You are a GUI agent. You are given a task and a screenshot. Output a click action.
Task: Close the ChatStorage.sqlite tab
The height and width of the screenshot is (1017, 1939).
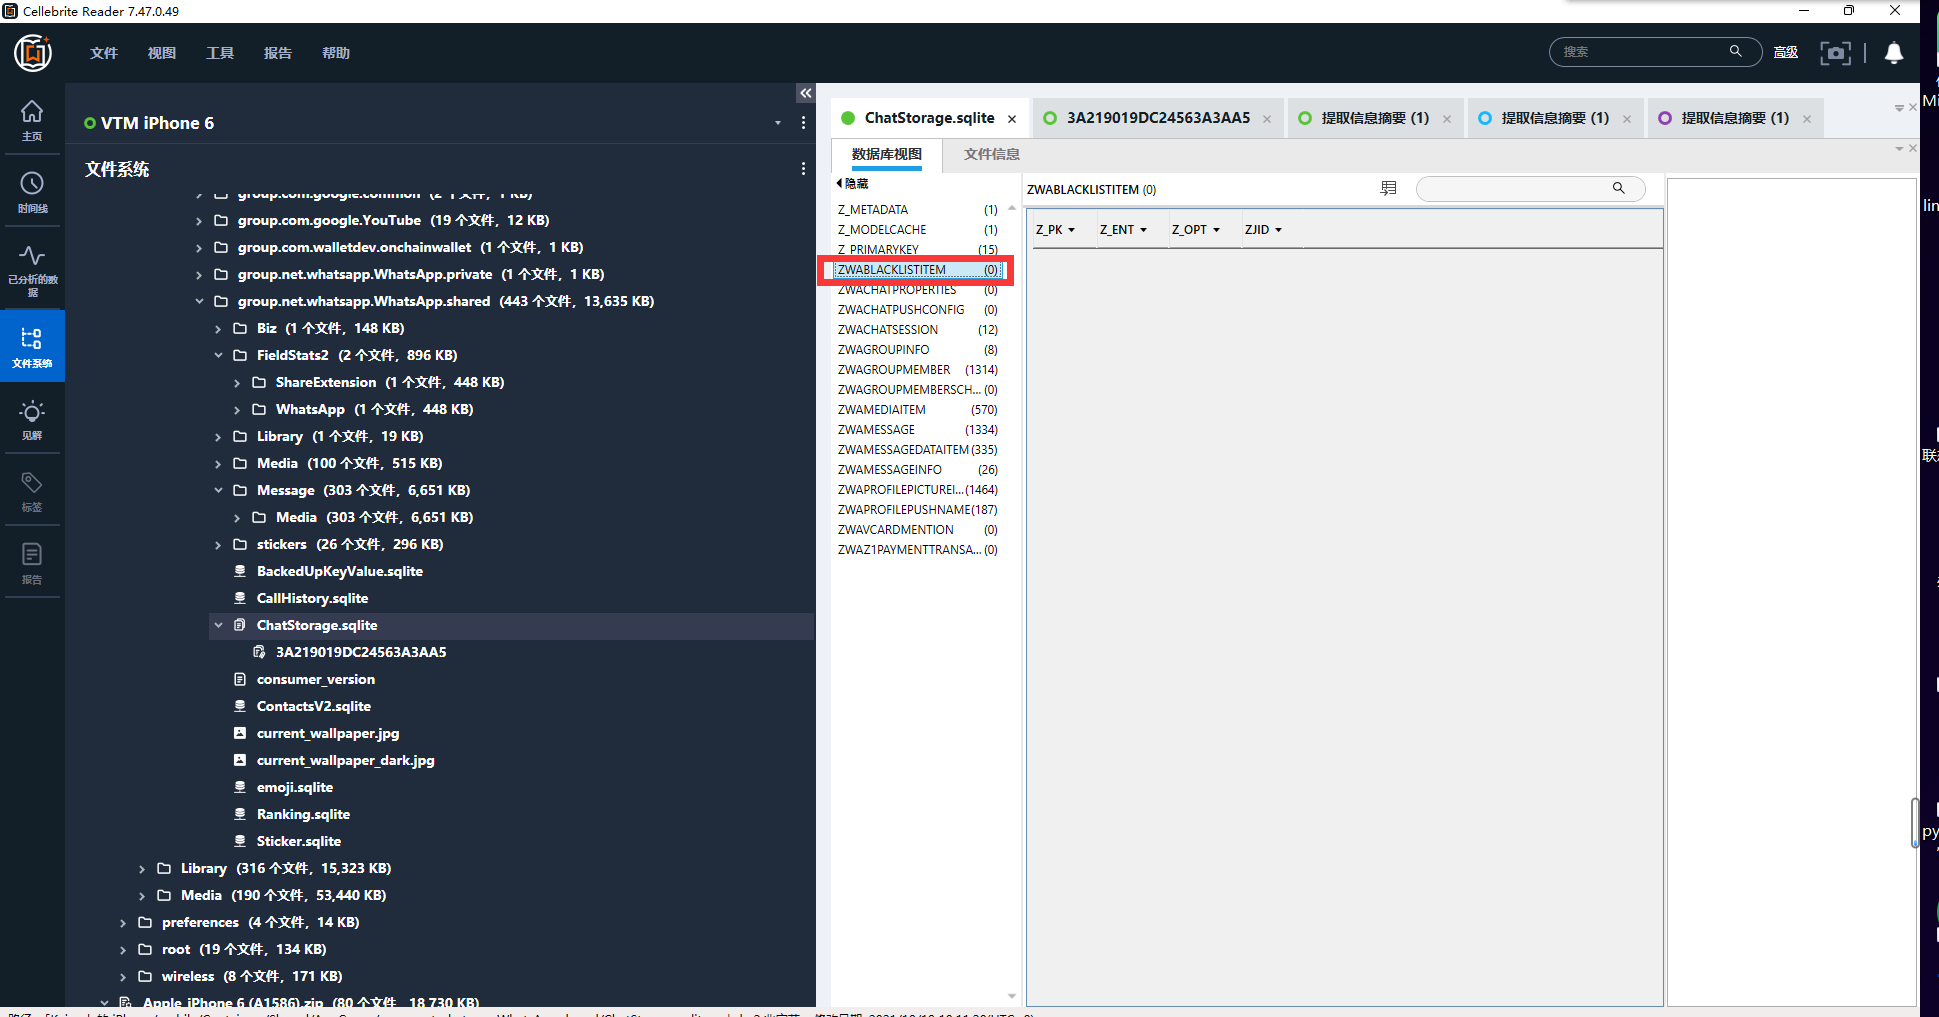pos(1012,119)
